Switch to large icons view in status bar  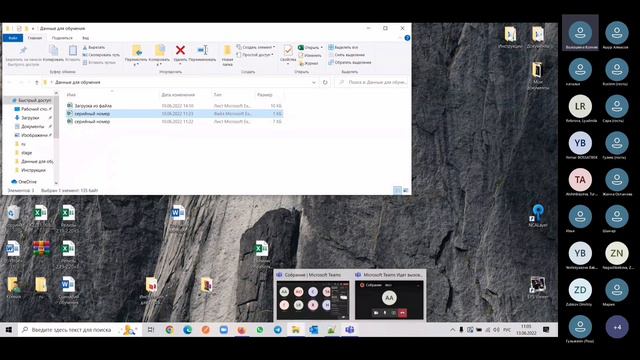tap(405, 190)
